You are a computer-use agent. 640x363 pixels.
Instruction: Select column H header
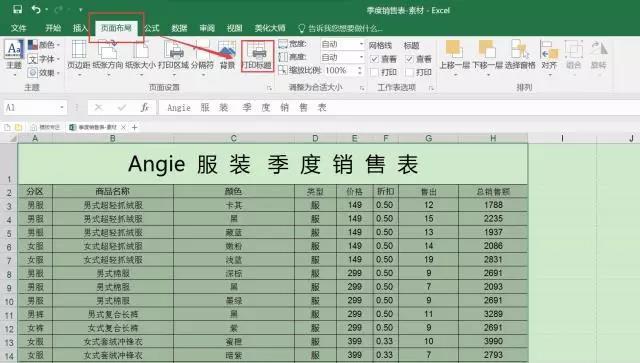coord(493,138)
